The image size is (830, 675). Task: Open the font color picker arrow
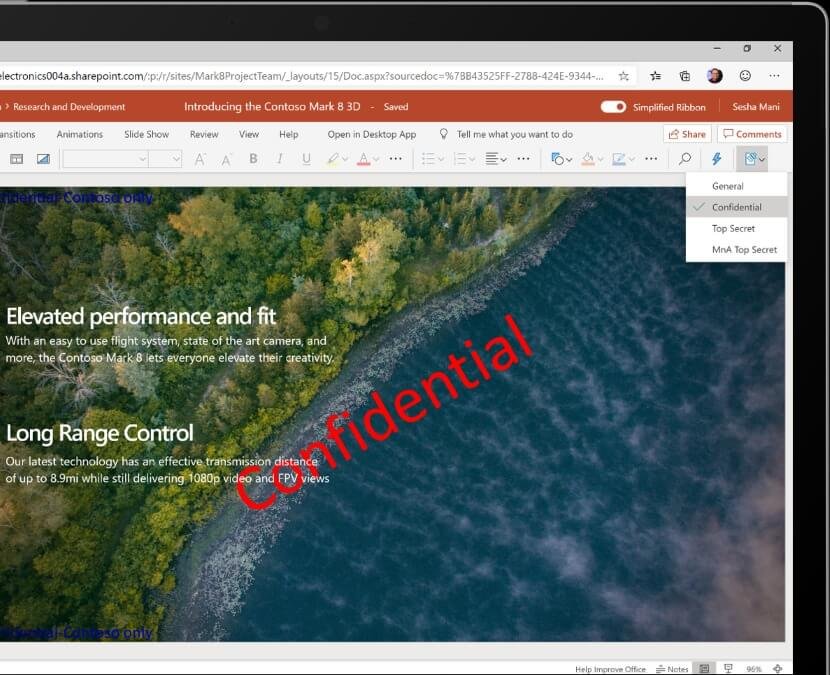[376, 159]
